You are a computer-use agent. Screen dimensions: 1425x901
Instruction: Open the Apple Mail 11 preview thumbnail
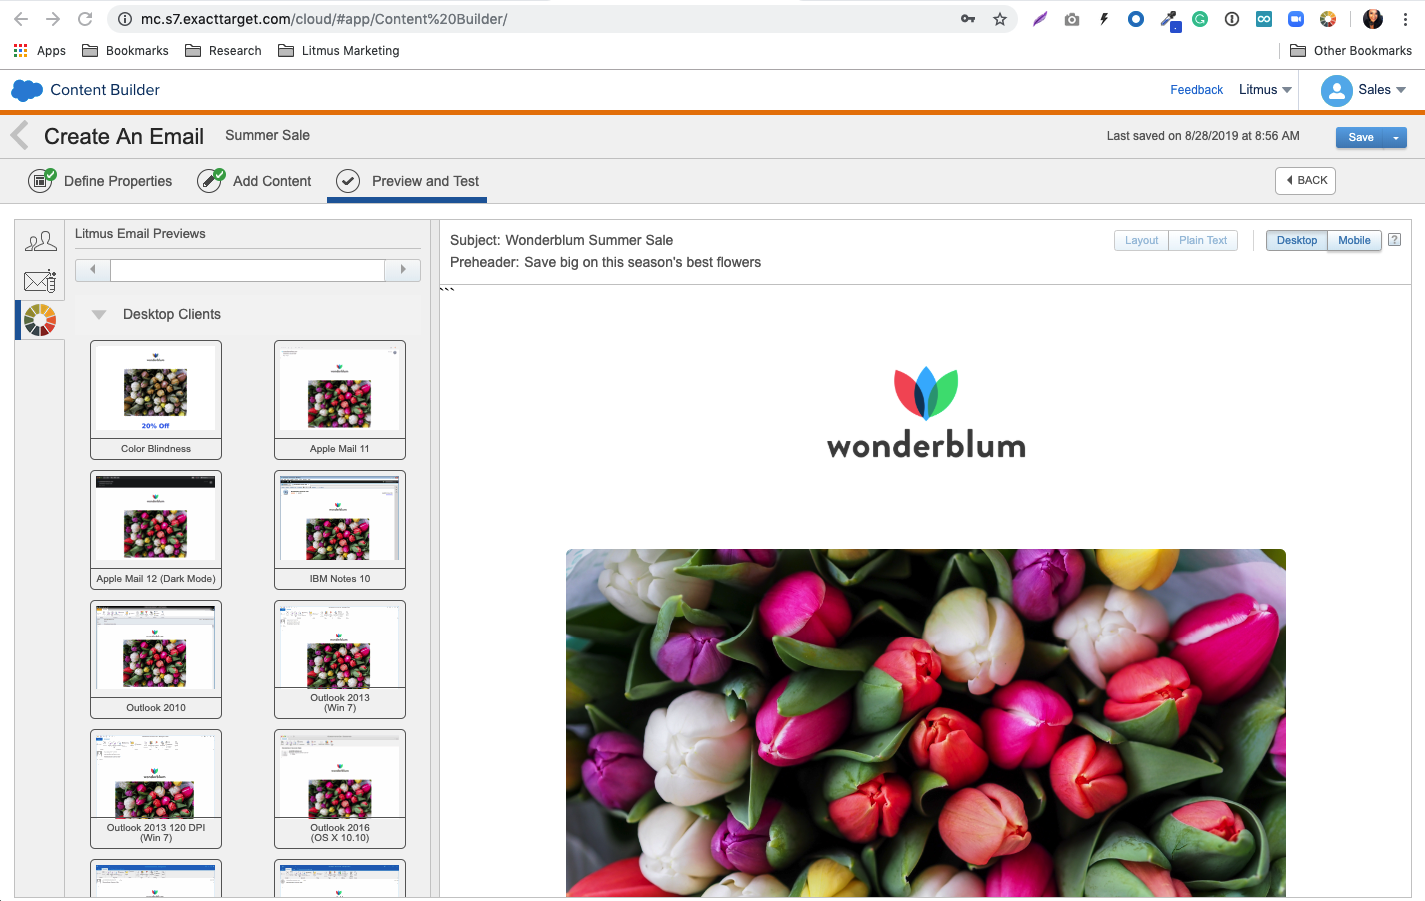point(340,399)
